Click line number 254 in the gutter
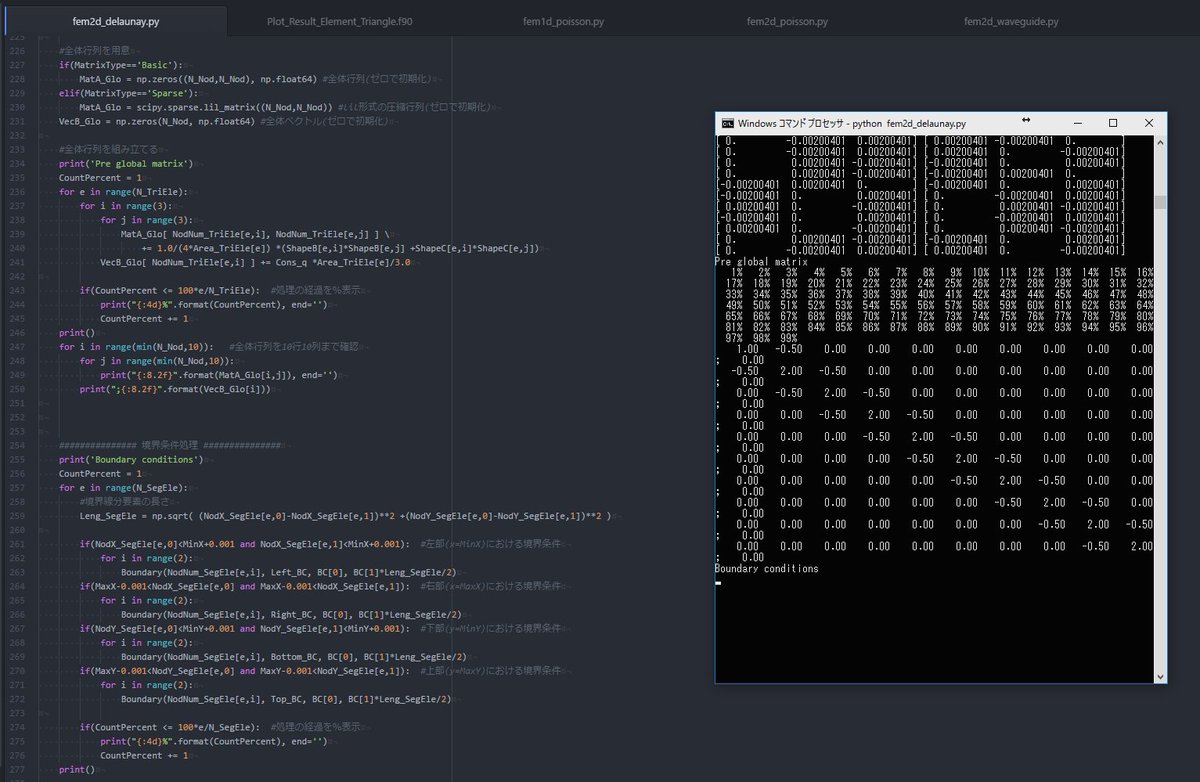This screenshot has height=782, width=1200. coord(17,445)
